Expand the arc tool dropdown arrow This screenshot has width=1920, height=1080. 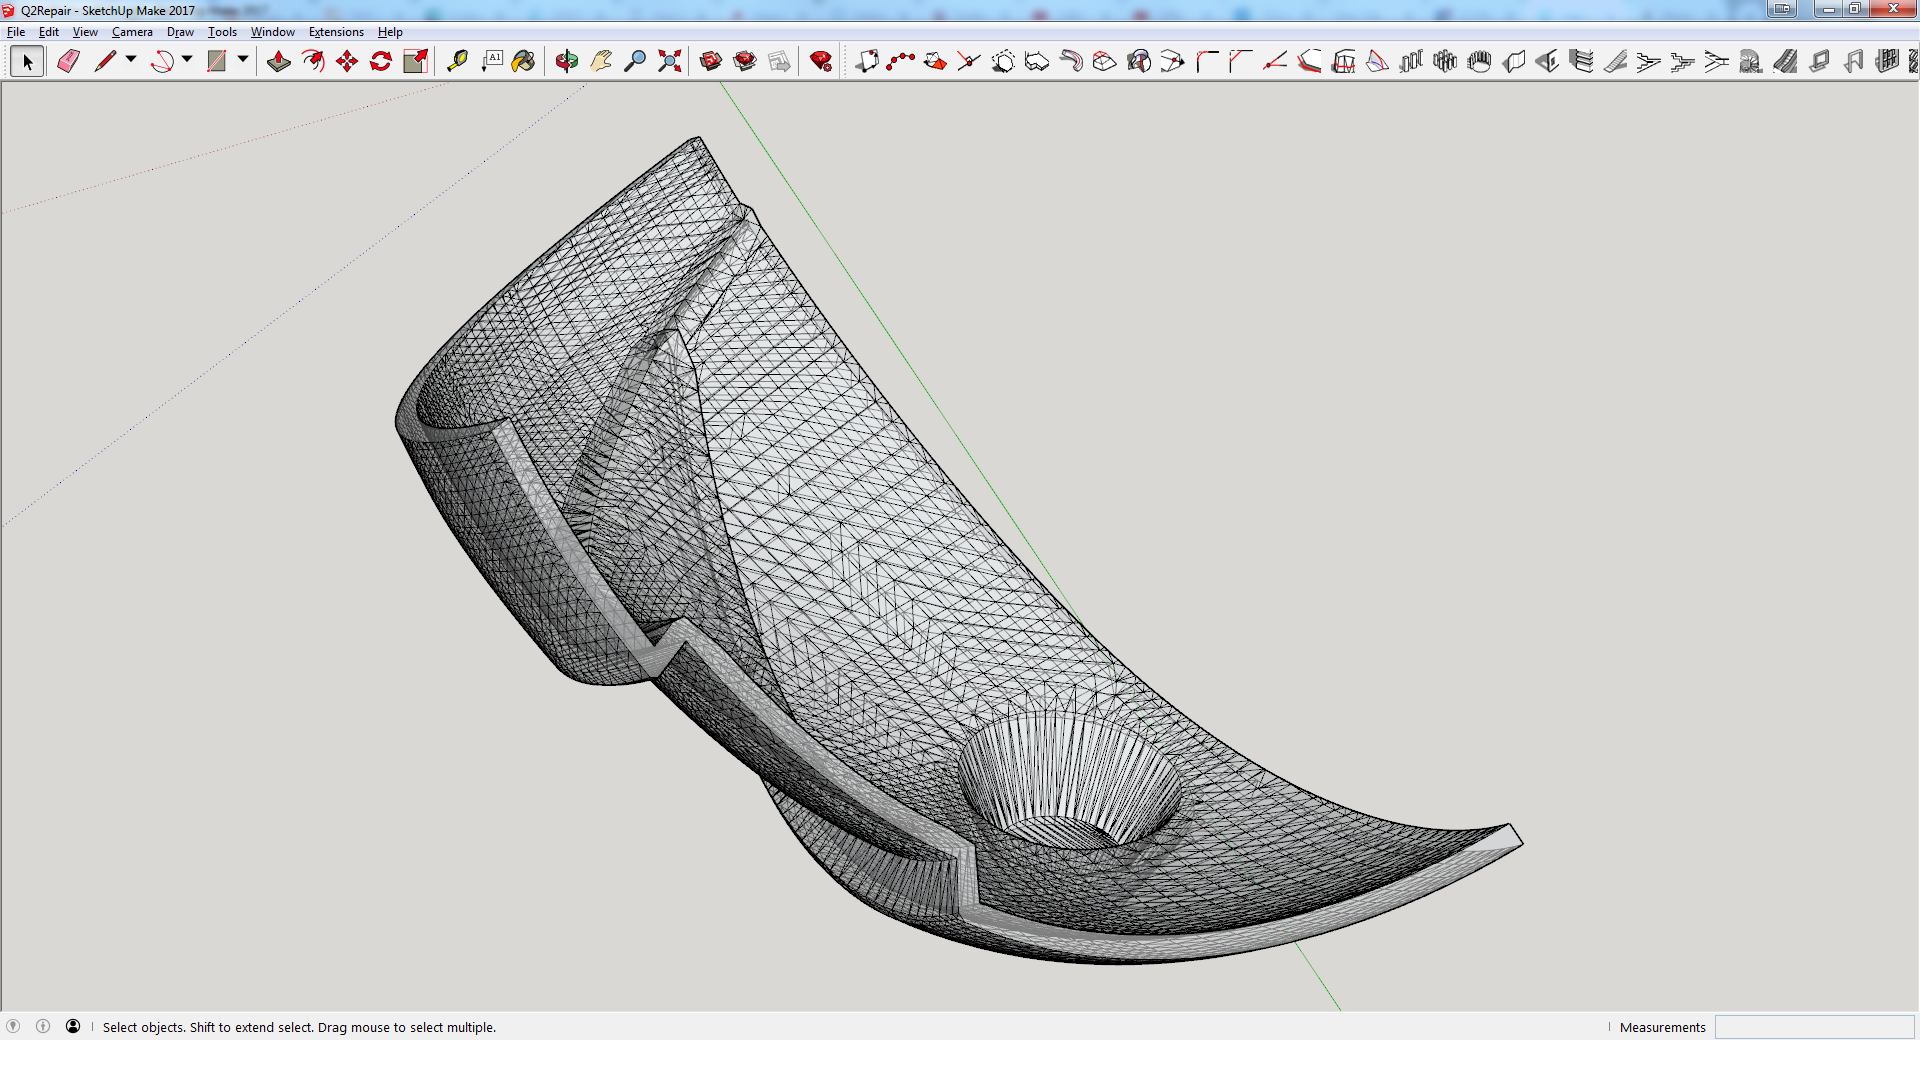point(187,60)
